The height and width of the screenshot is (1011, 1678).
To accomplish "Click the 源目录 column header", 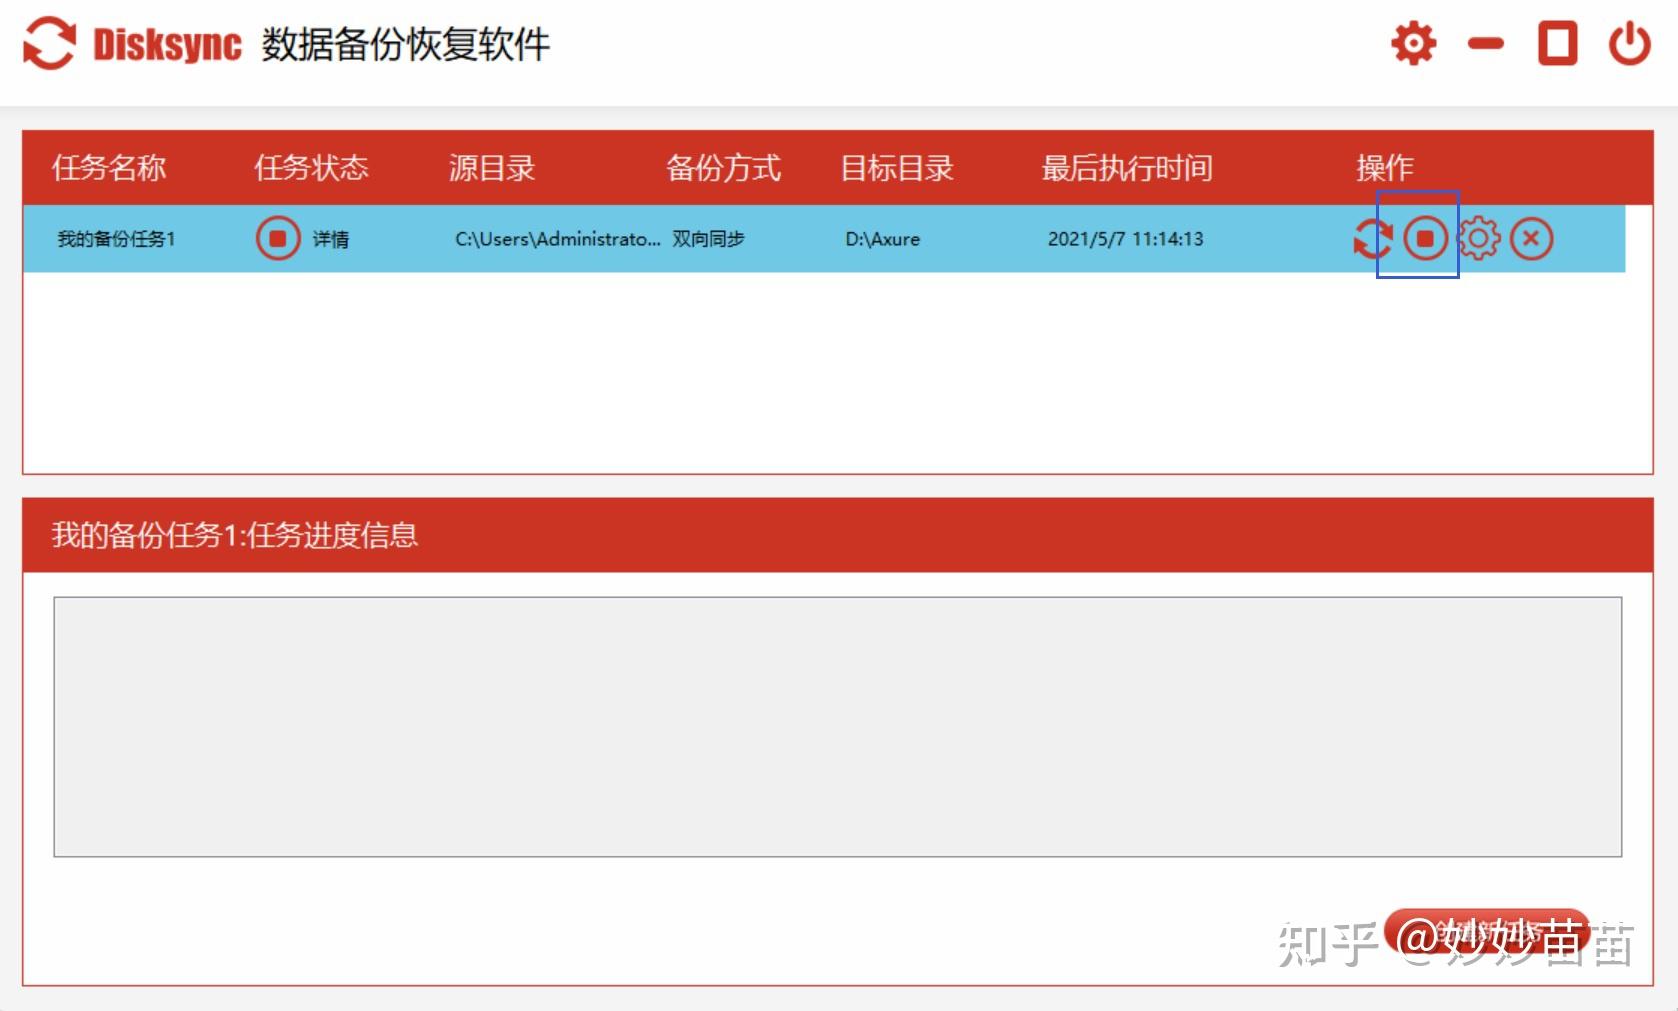I will (x=492, y=167).
